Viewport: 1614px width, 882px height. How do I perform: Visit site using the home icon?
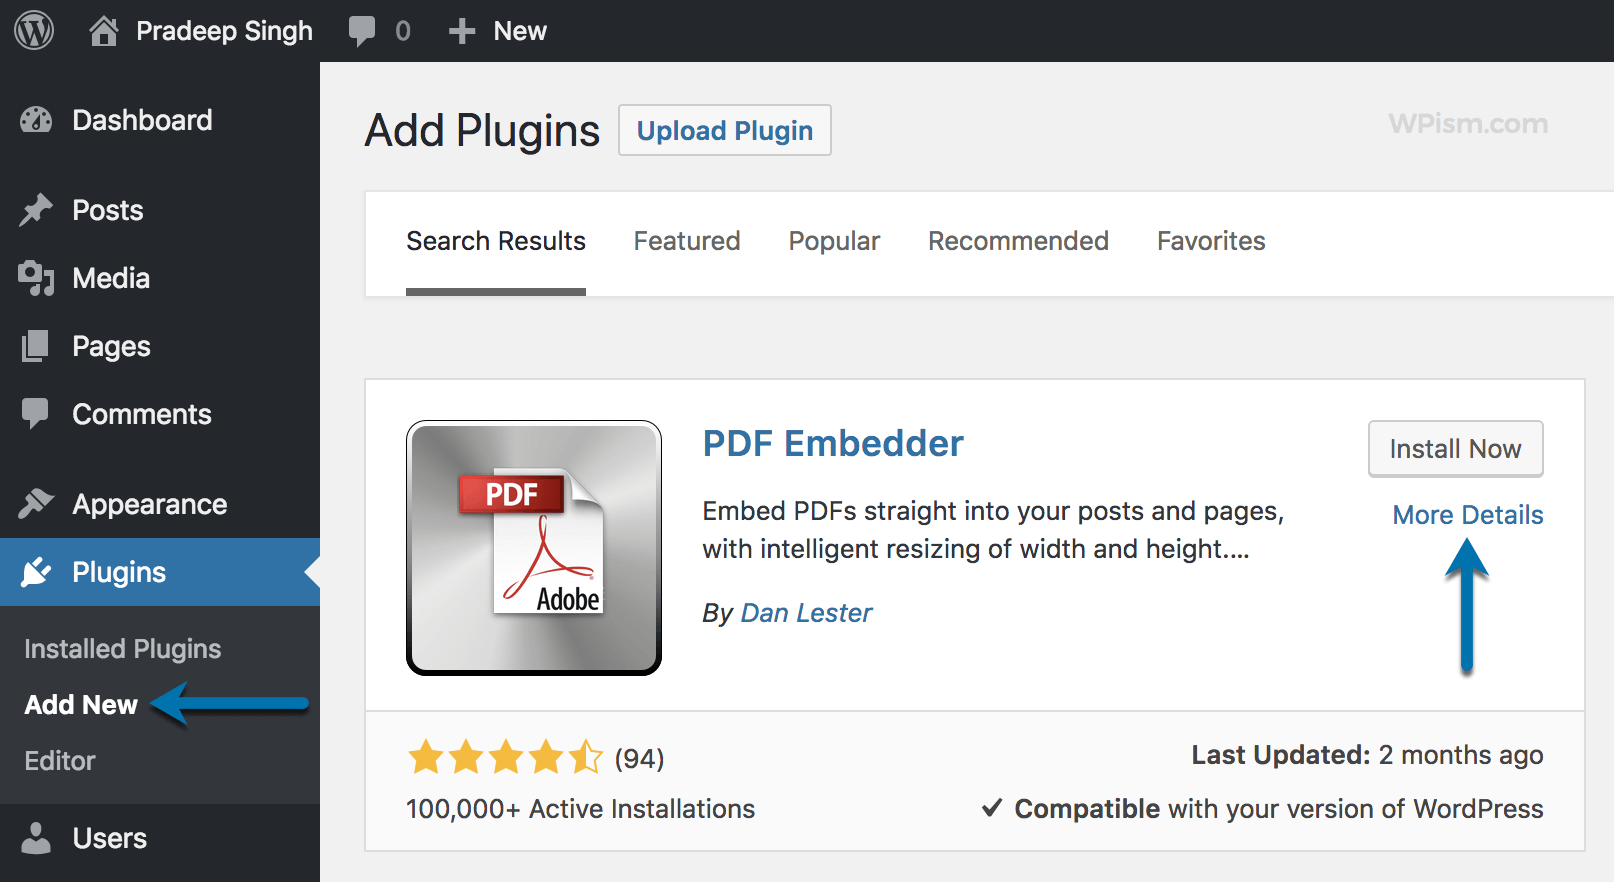tap(103, 29)
